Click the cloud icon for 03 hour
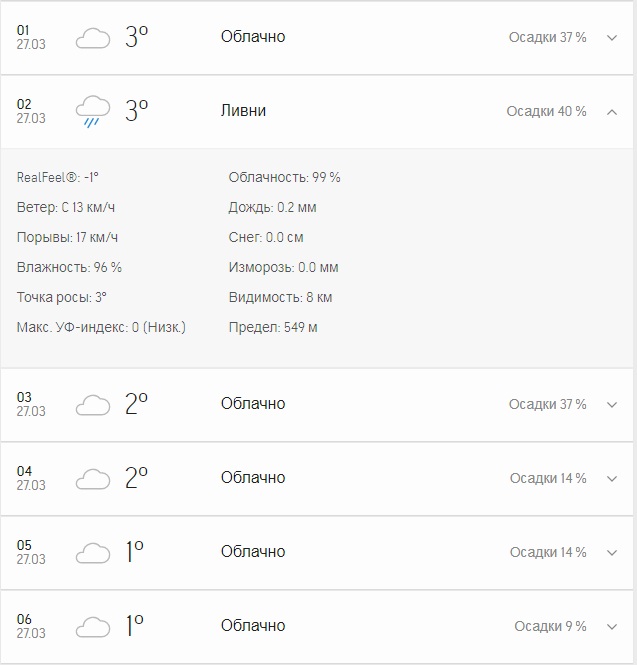Viewport: 637px width, 665px height. tap(93, 405)
